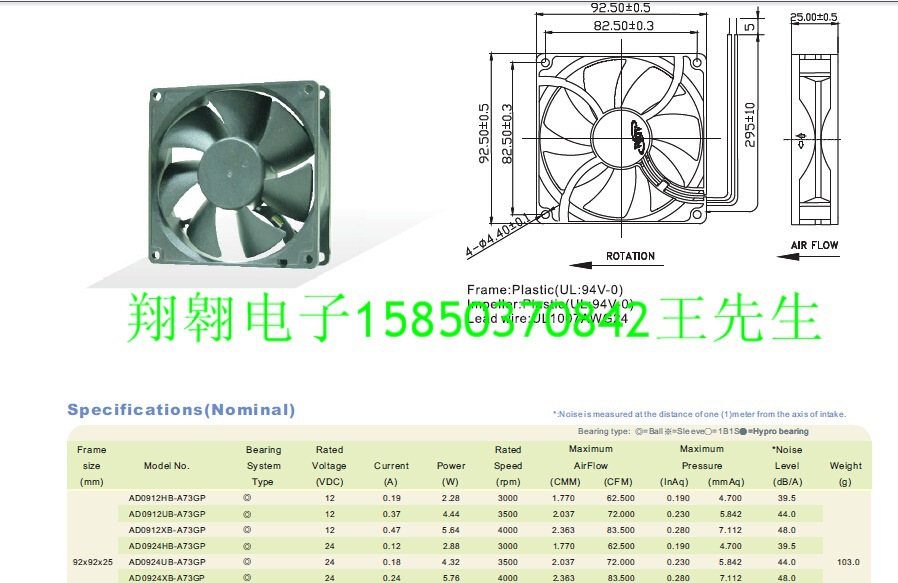Click model 'AD0924HB-A73GP' in table
Screen dimensions: 898x583
167,546
